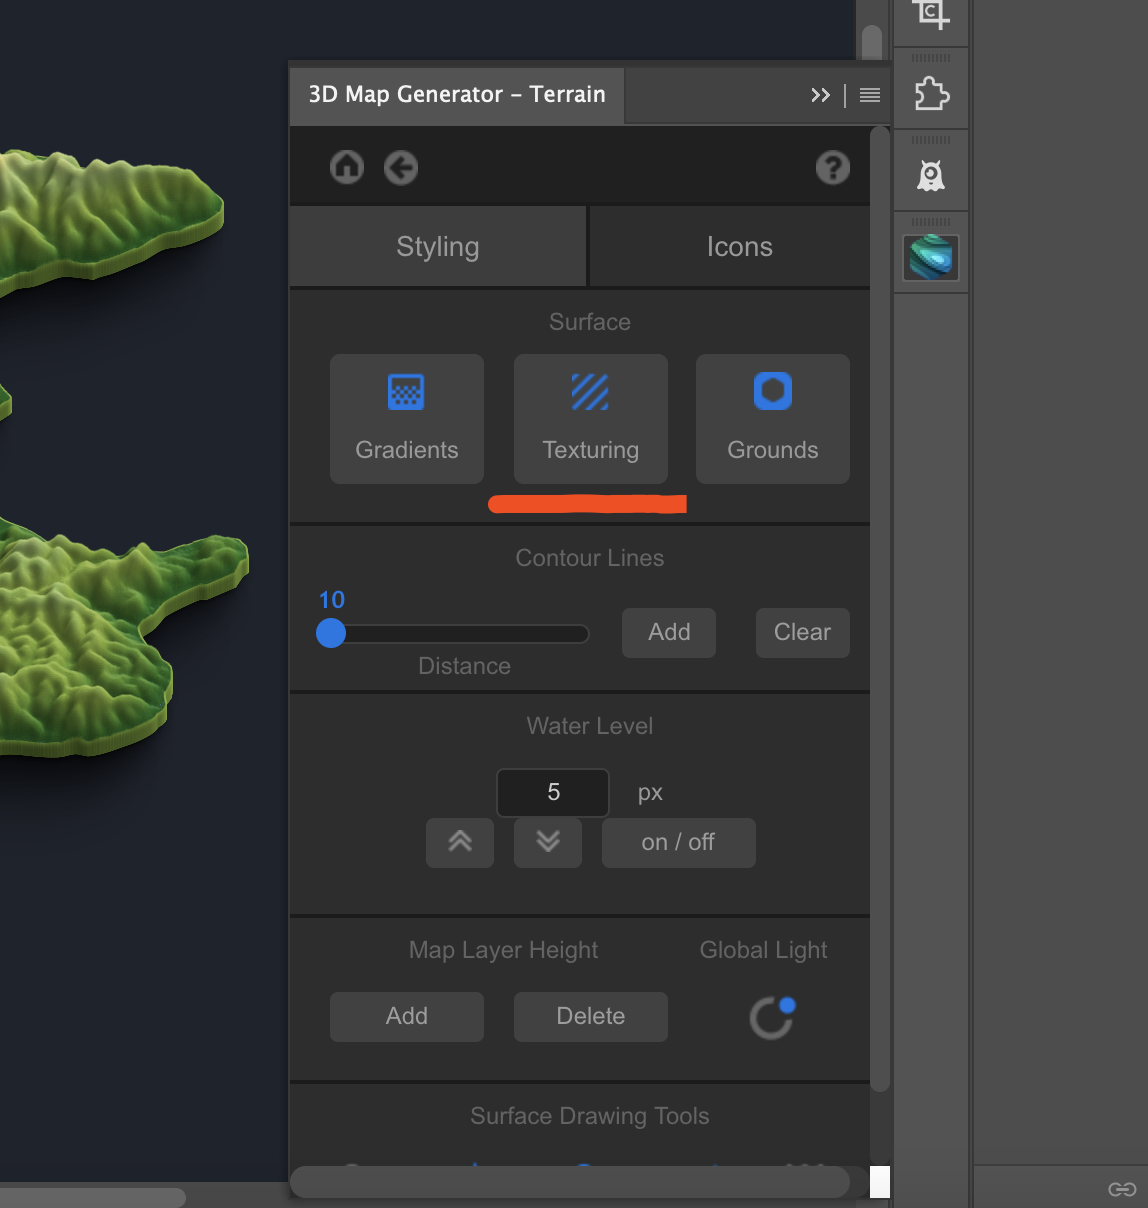Clear contour lines

click(803, 633)
